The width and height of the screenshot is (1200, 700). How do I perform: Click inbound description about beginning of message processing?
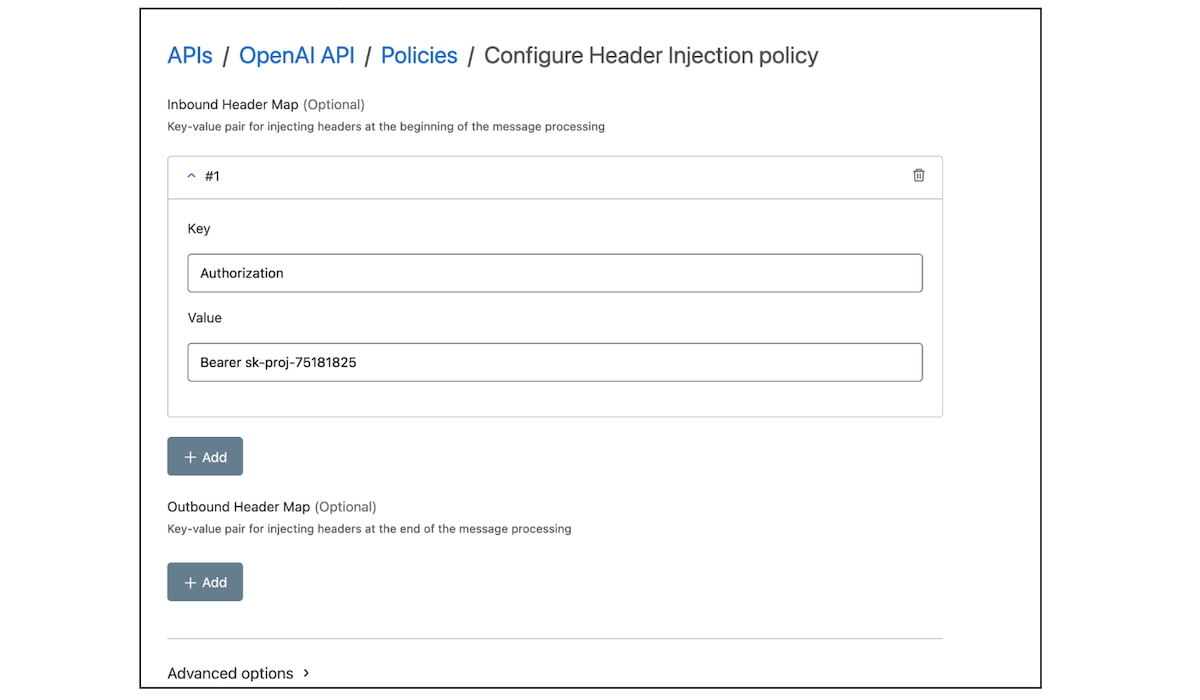click(x=386, y=127)
